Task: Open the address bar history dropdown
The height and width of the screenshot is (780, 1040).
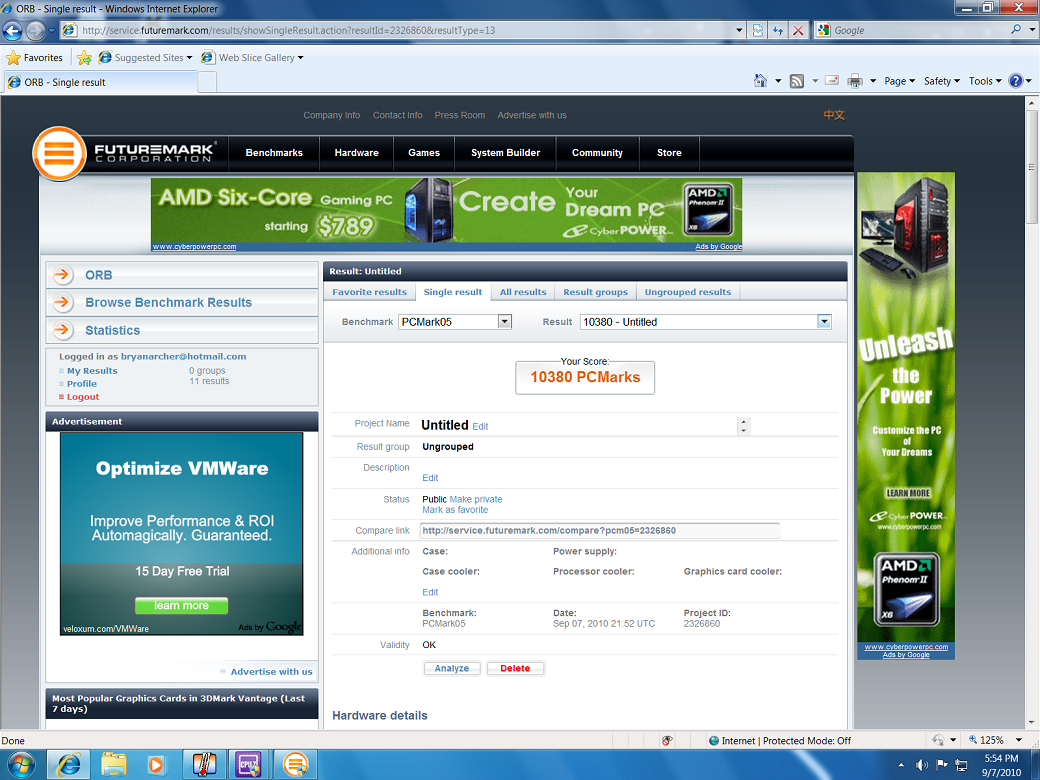Action: [740, 30]
